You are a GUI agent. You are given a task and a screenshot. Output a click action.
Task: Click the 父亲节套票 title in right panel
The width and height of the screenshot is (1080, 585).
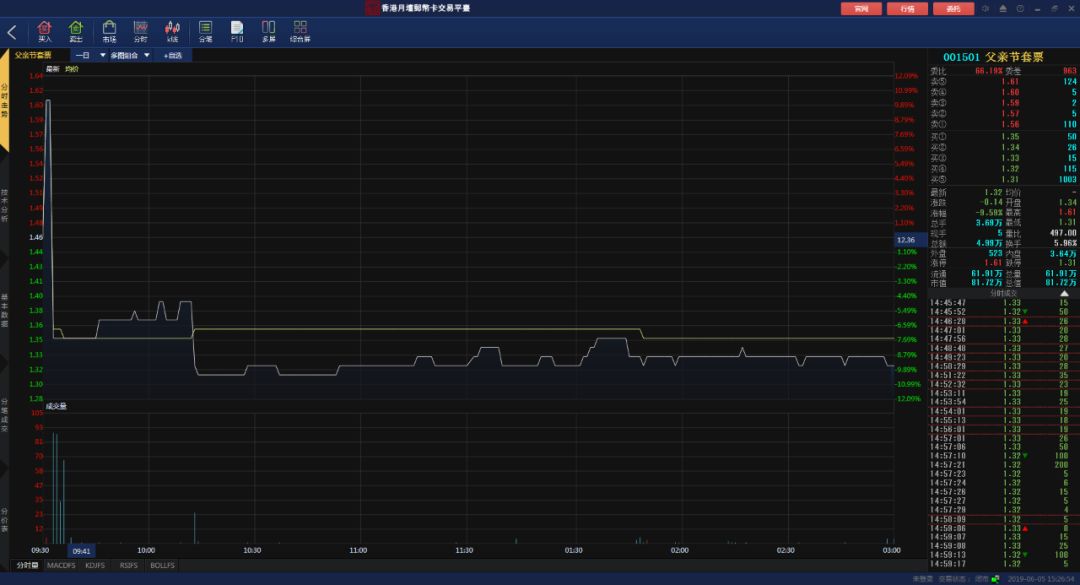pos(1014,57)
